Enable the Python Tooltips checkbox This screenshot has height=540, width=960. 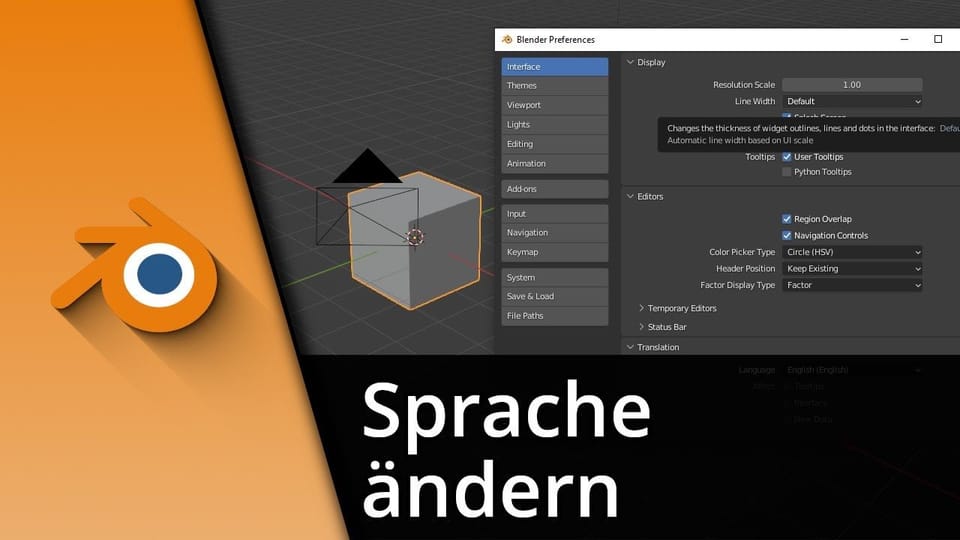(x=787, y=172)
